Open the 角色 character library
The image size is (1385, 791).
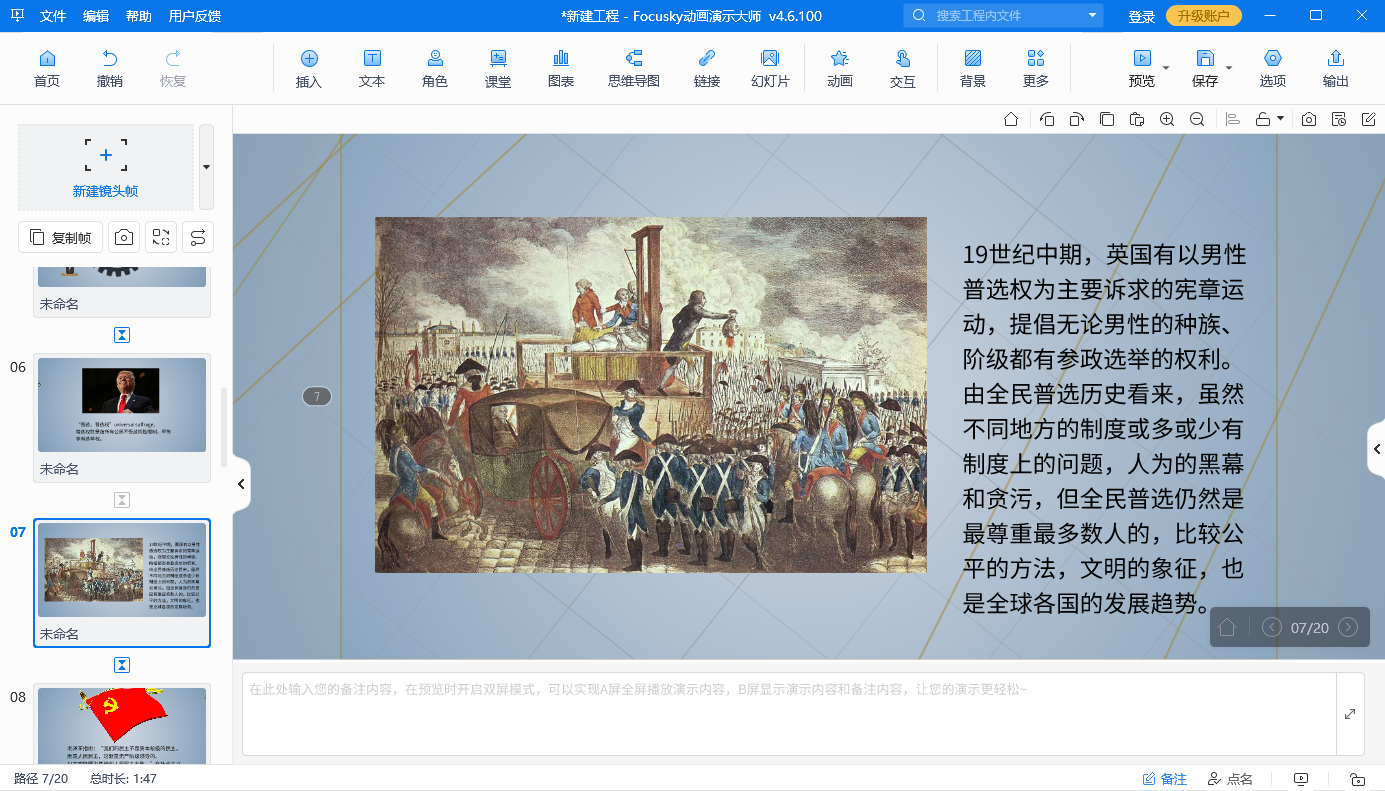(x=435, y=69)
